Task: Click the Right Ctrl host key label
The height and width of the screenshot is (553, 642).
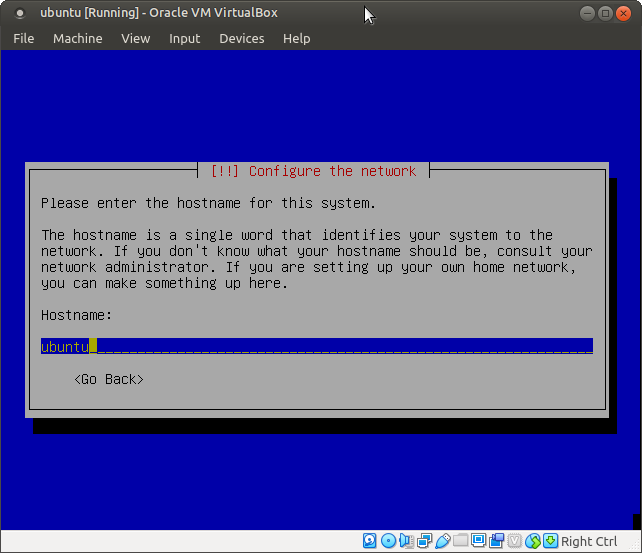Action: click(589, 541)
